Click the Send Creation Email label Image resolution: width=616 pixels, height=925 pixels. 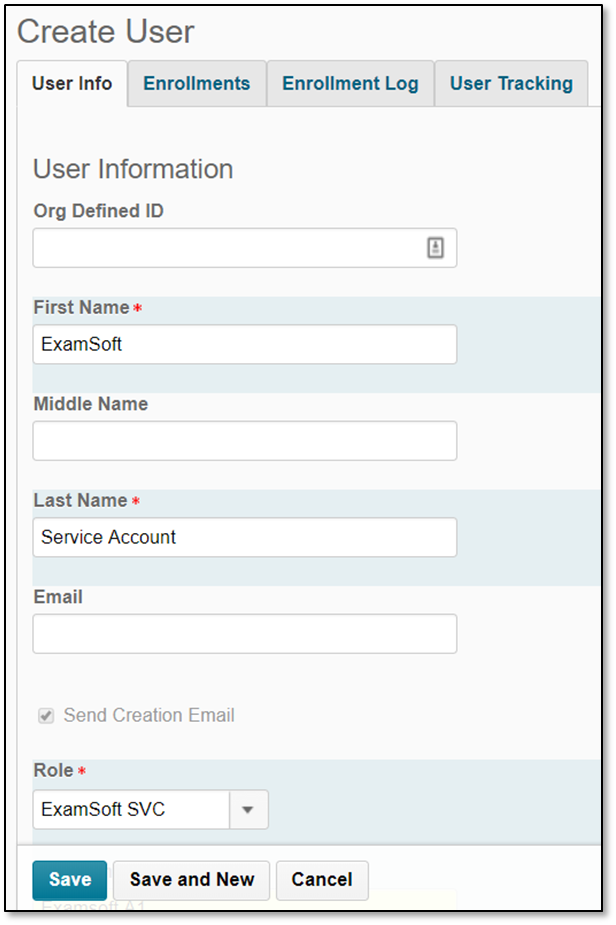[x=149, y=716]
